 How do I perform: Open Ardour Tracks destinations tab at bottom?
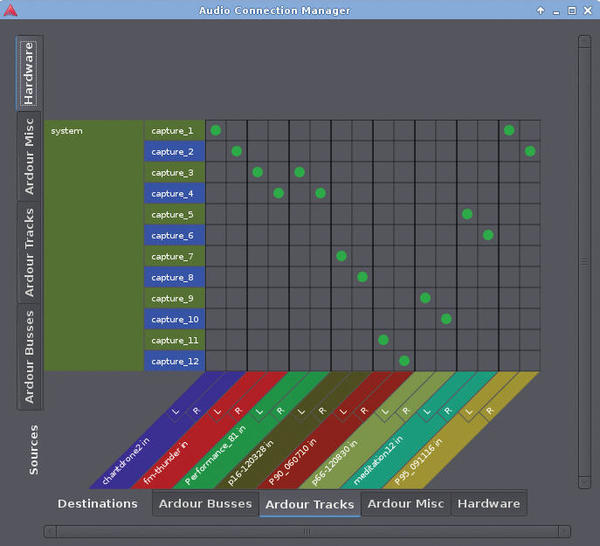(310, 504)
